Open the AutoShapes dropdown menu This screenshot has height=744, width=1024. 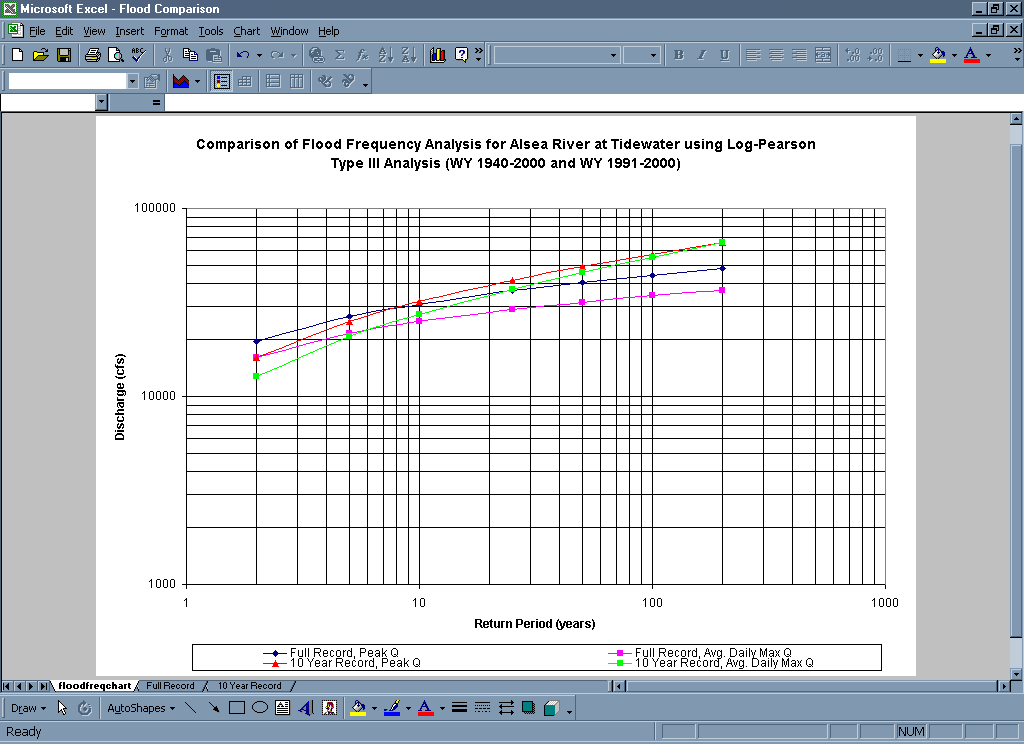pos(140,708)
